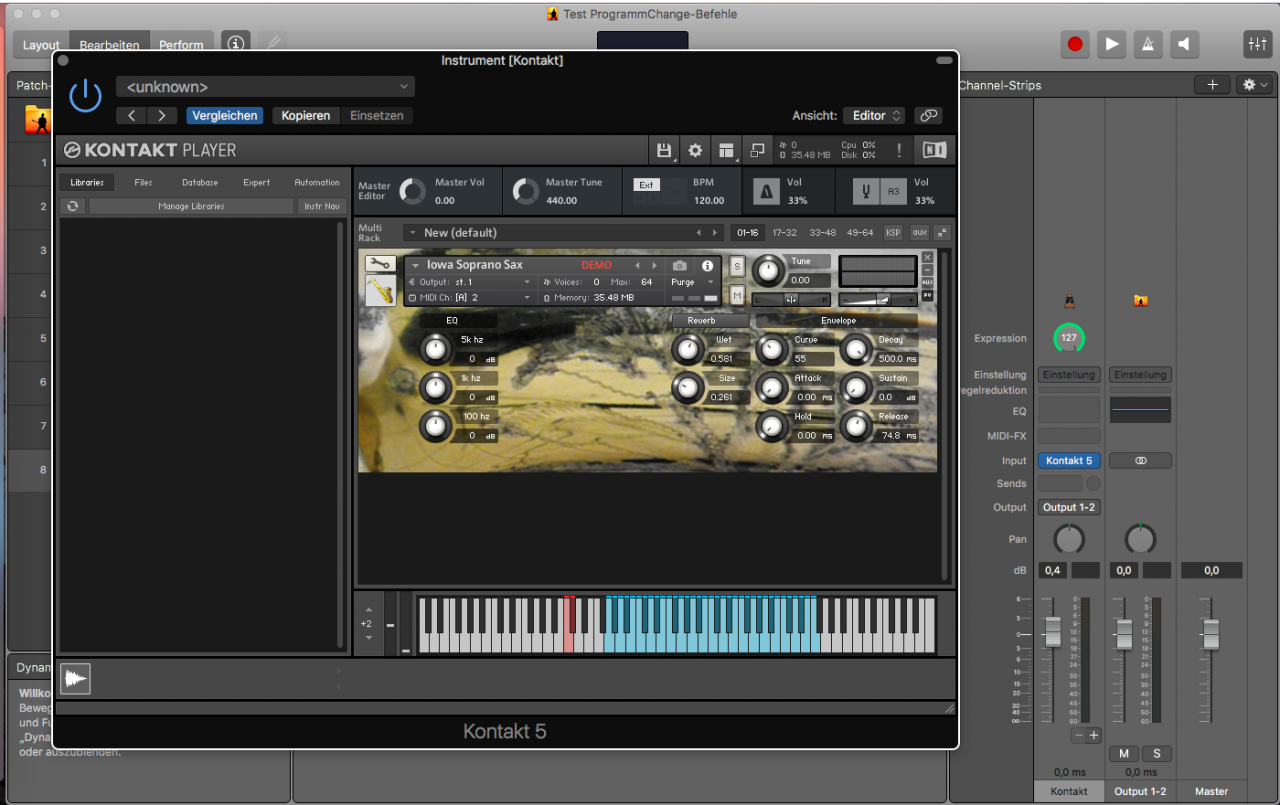Screen dimensions: 1280x805
Task: Switch to Expert tab
Action: 257,183
